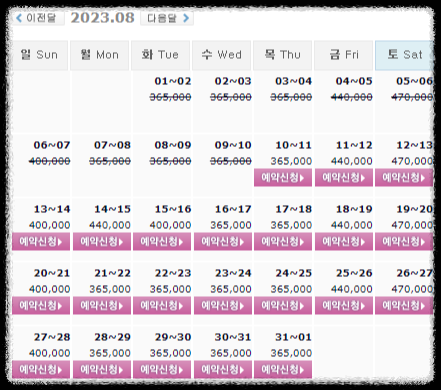The height and width of the screenshot is (390, 441).
Task: Reserve the 22~23 night
Action: click(x=162, y=305)
